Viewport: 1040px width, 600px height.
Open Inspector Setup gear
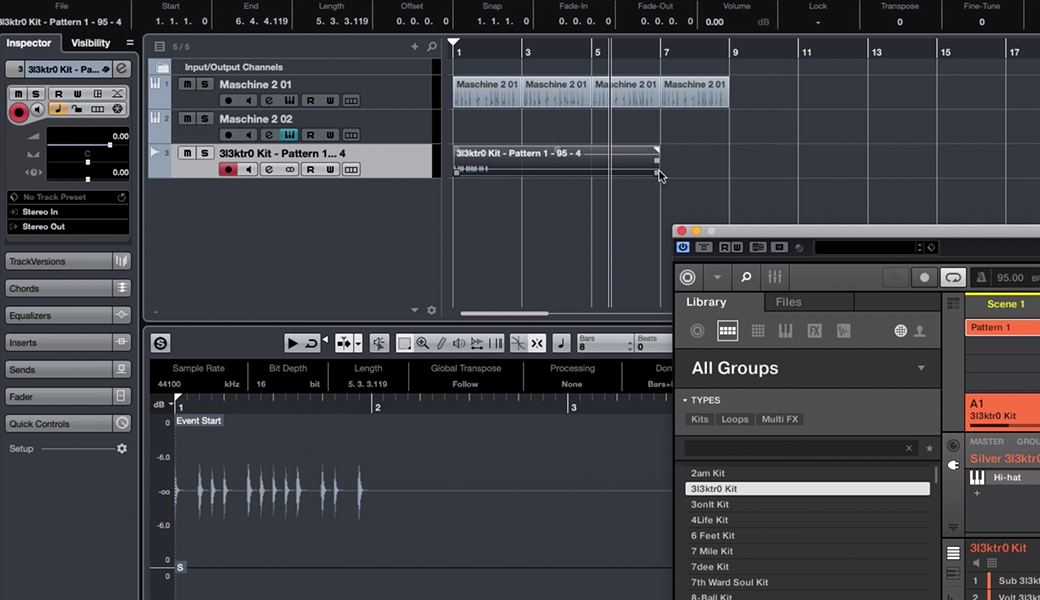point(121,449)
